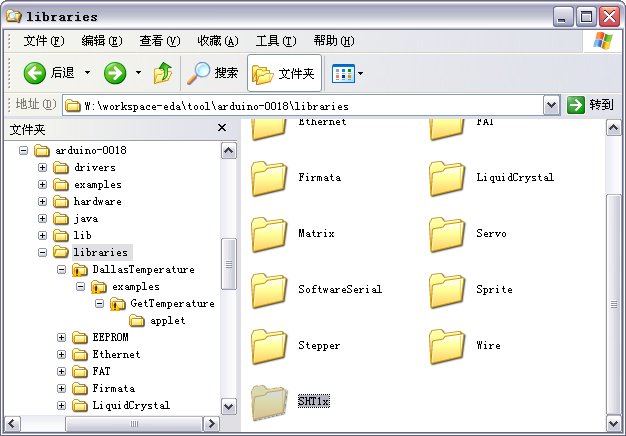This screenshot has width=626, height=436.
Task: Toggle the Folders (文件夹) pane button
Action: click(x=284, y=73)
